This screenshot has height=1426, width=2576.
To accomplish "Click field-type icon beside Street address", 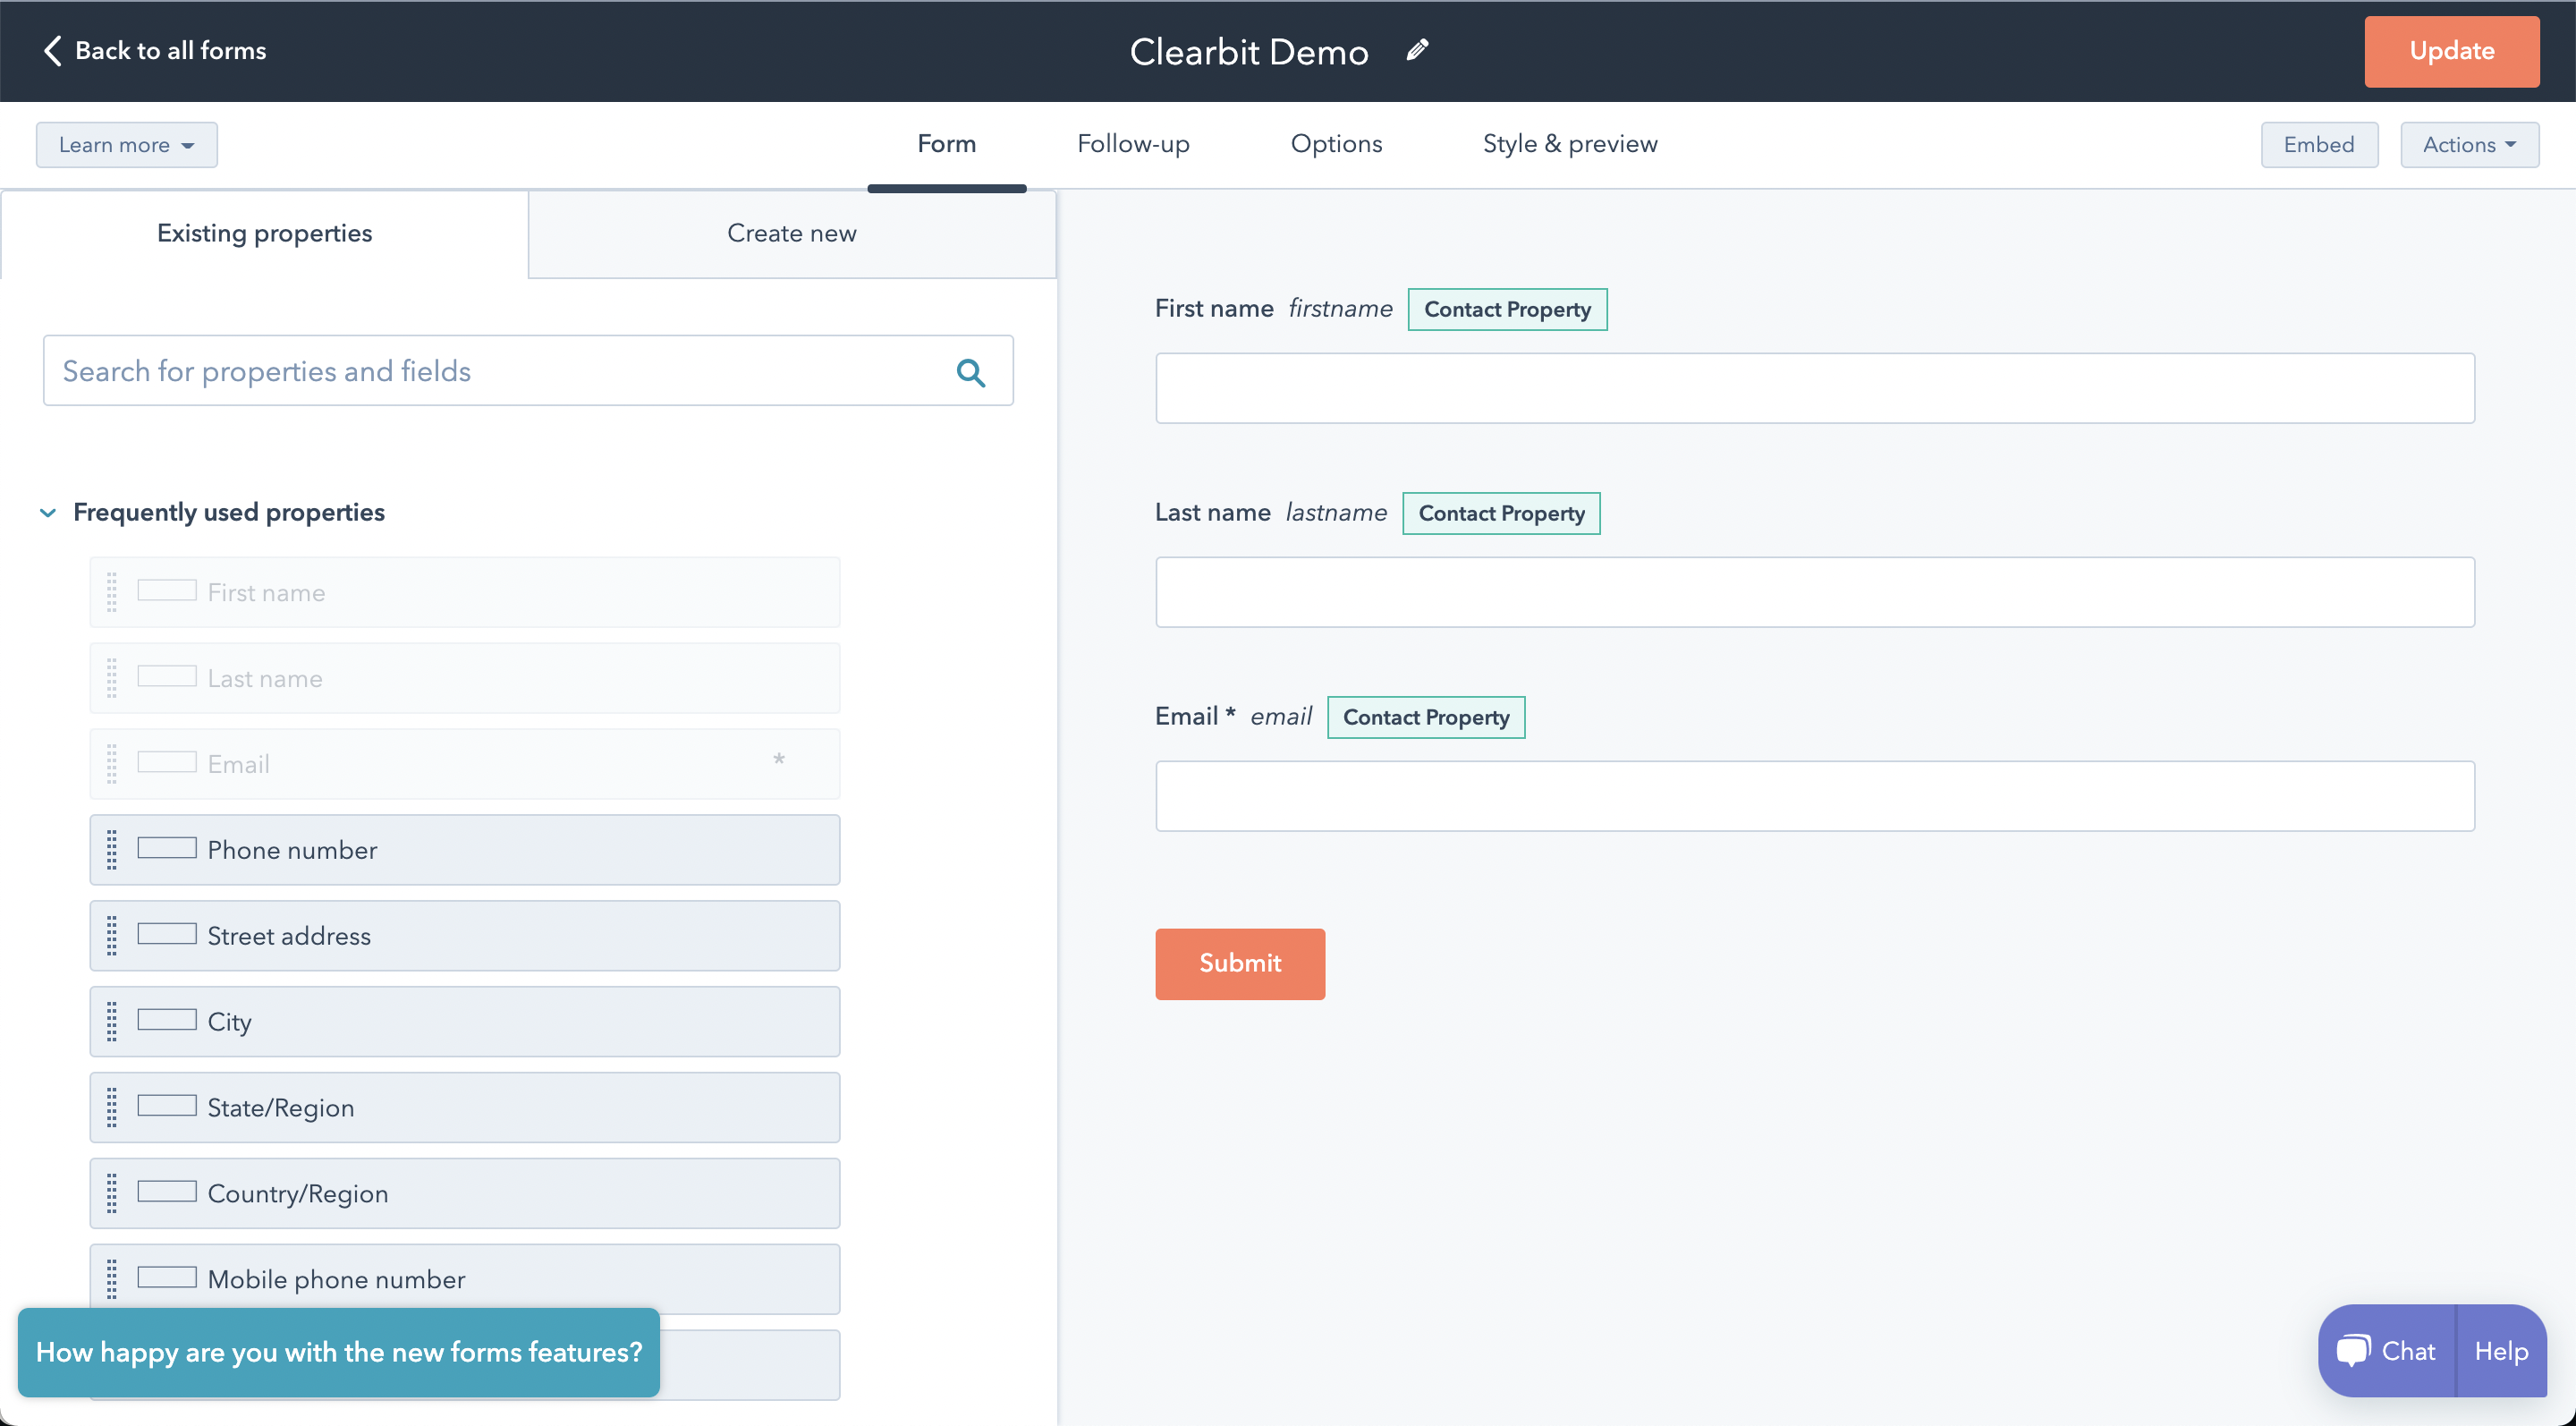I will tap(167, 934).
